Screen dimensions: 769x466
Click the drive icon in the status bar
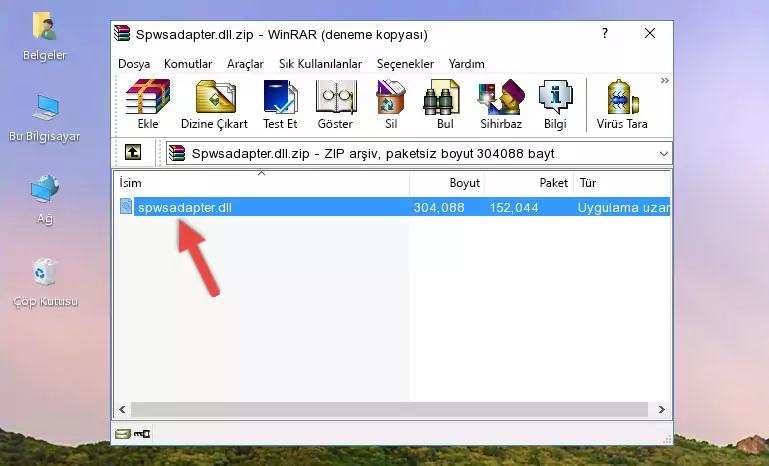coord(123,434)
